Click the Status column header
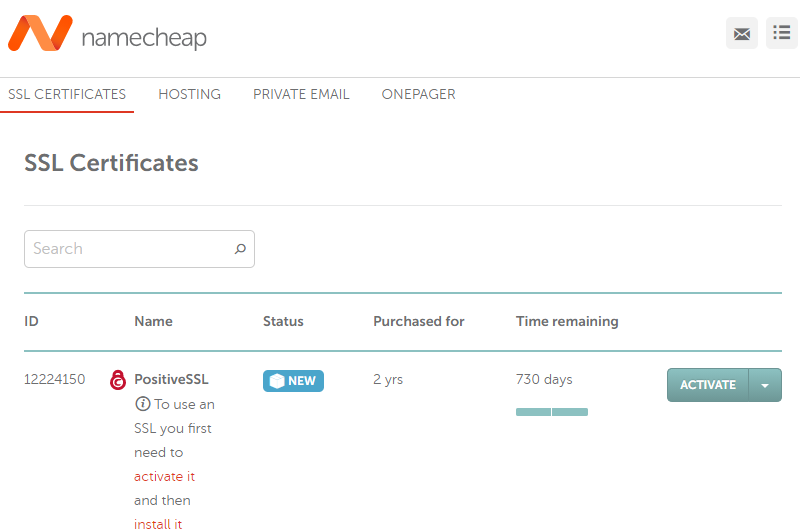 (x=283, y=321)
